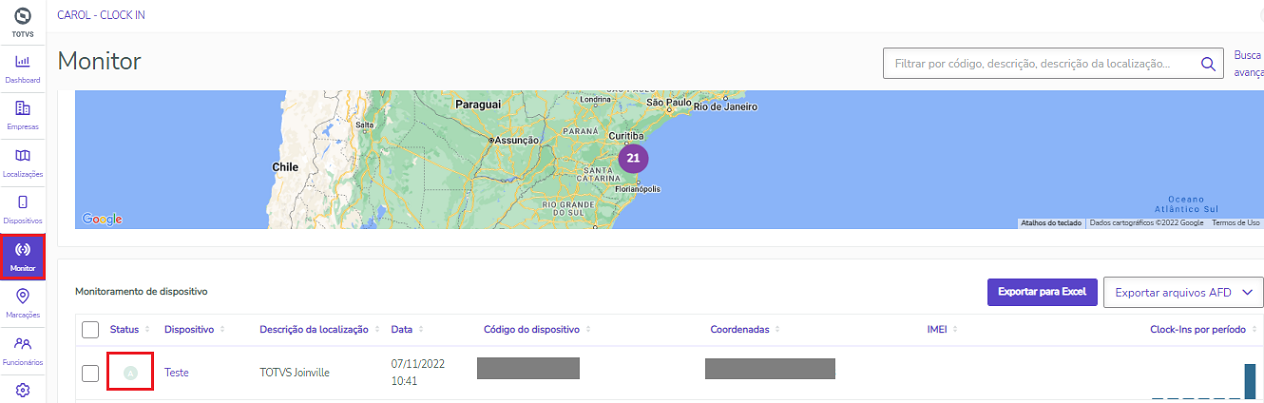Click the Clock-Ins bar chart for Teste
The height and width of the screenshot is (403, 1264).
point(1203,382)
